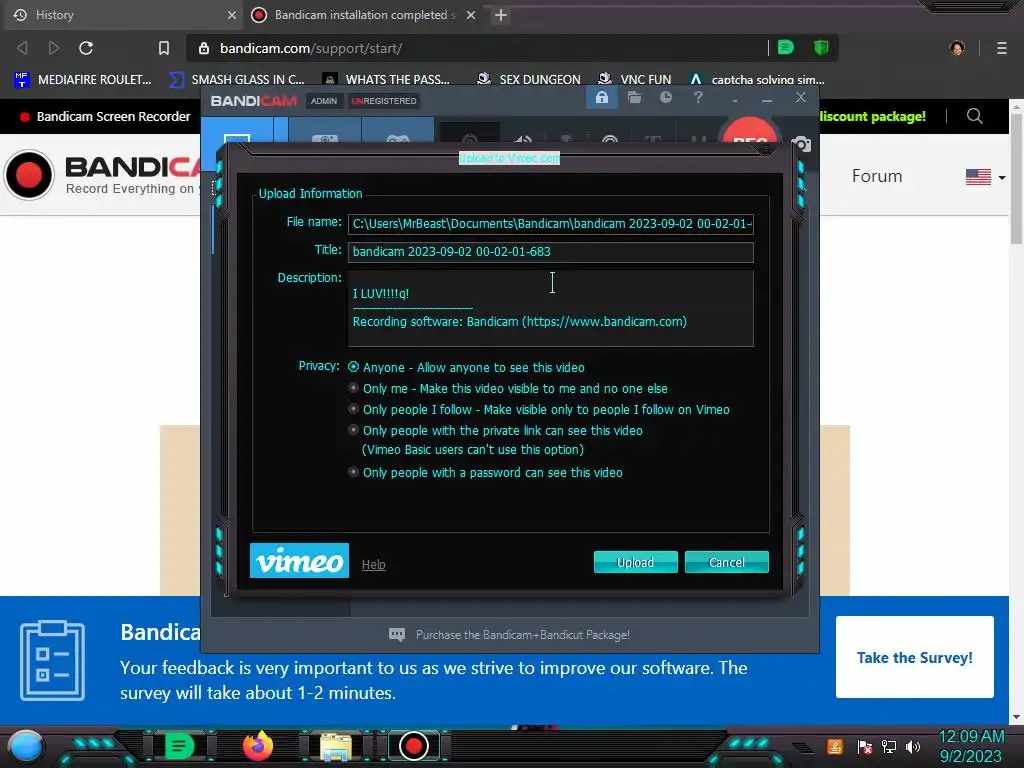Click the Description text area
This screenshot has height=768, width=1024.
coord(551,308)
